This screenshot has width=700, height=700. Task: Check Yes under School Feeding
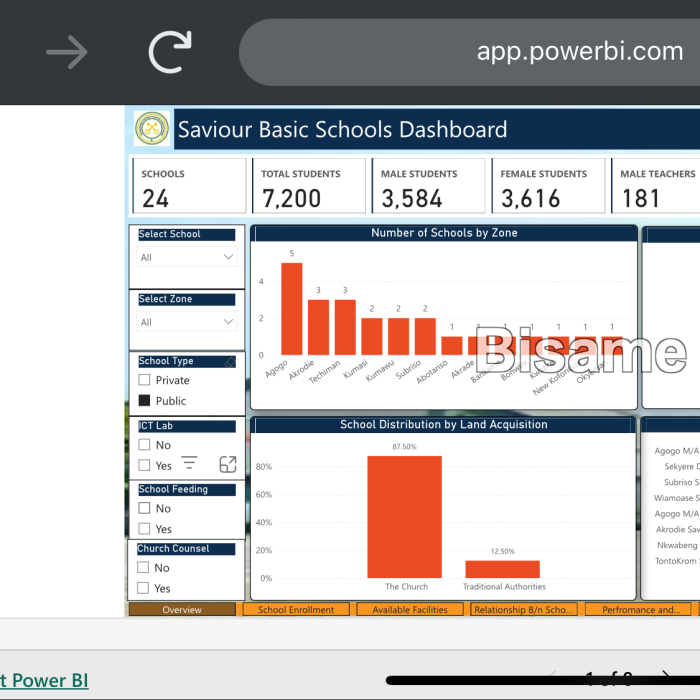tap(144, 529)
